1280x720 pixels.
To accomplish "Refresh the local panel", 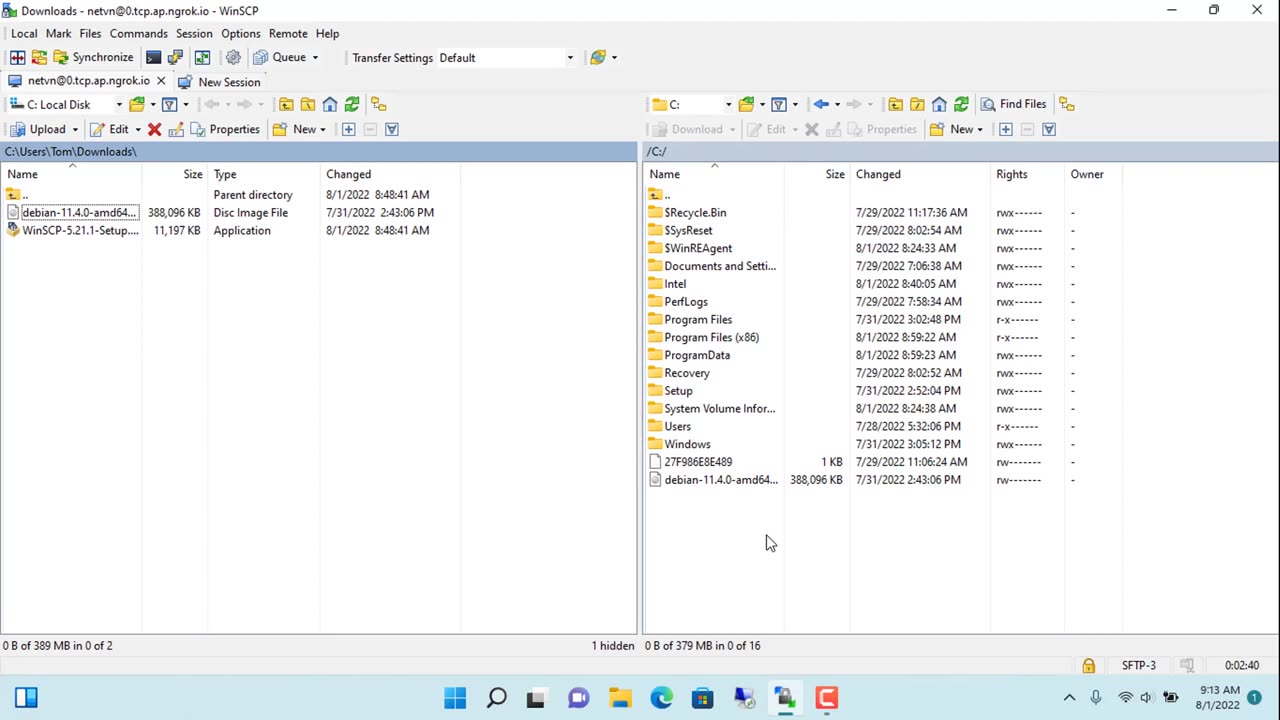I will pyautogui.click(x=352, y=104).
